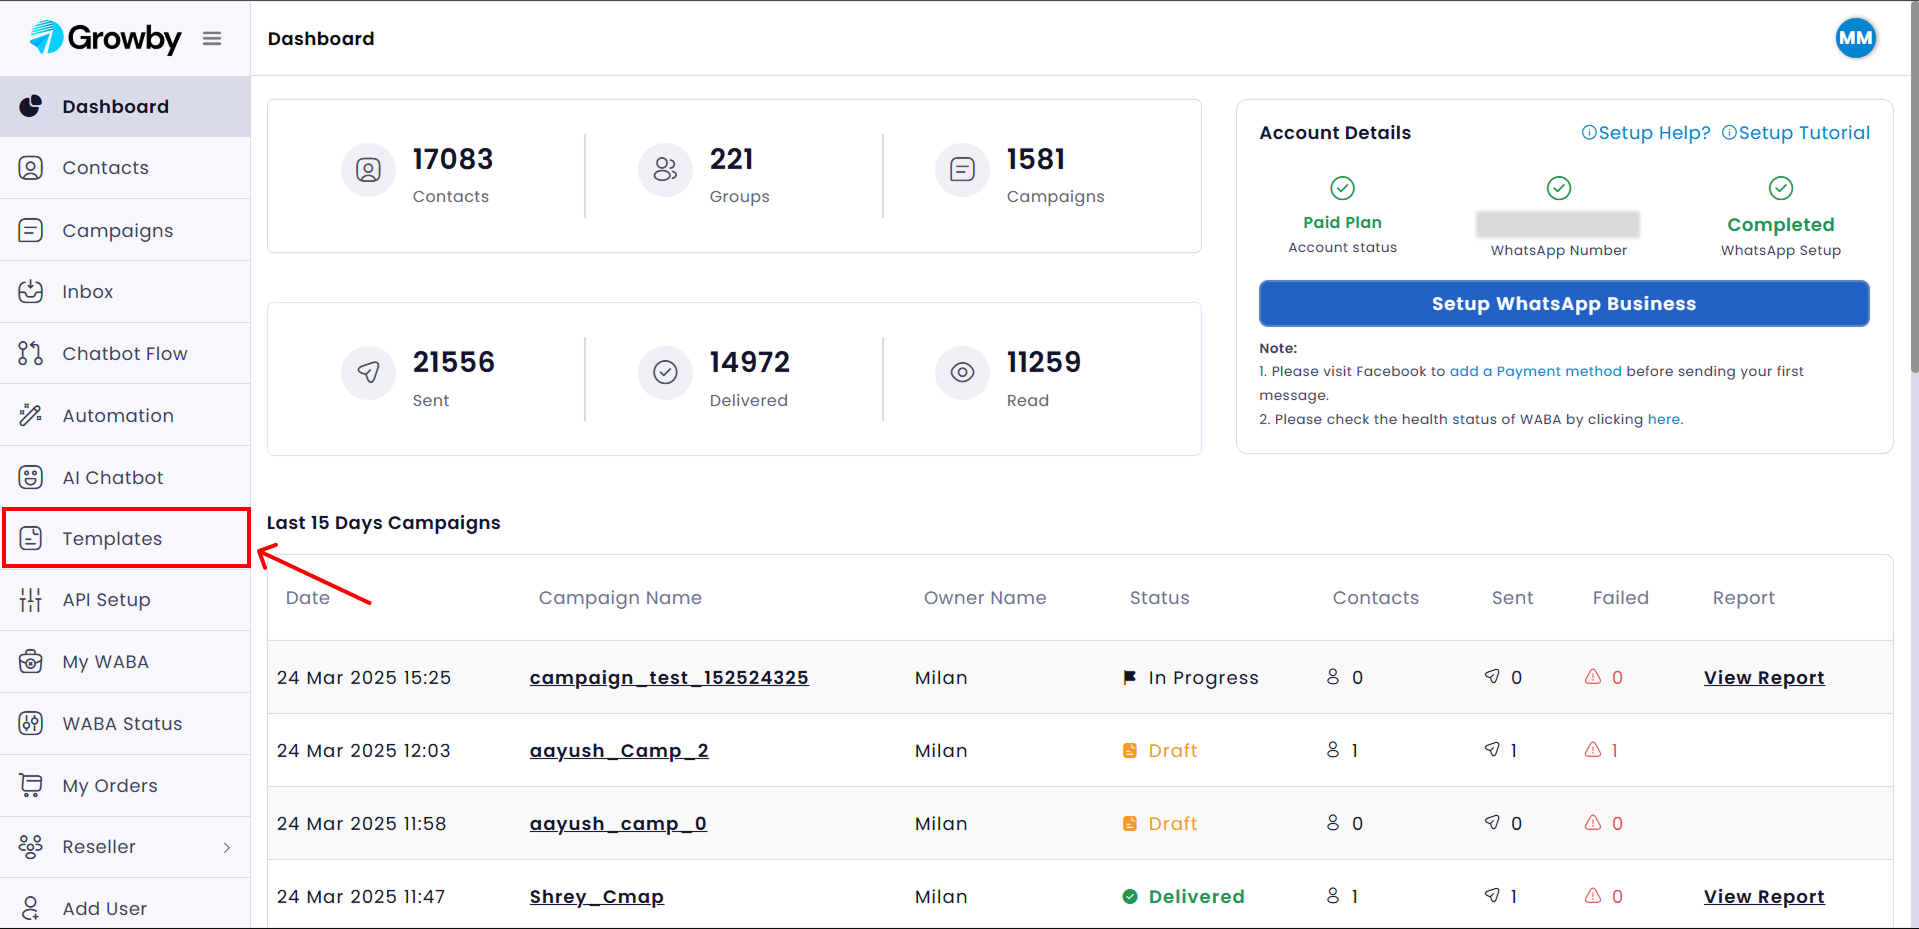Screen dimensions: 1919x929
Task: Click Setup WhatsApp Business button
Action: [x=1563, y=303]
